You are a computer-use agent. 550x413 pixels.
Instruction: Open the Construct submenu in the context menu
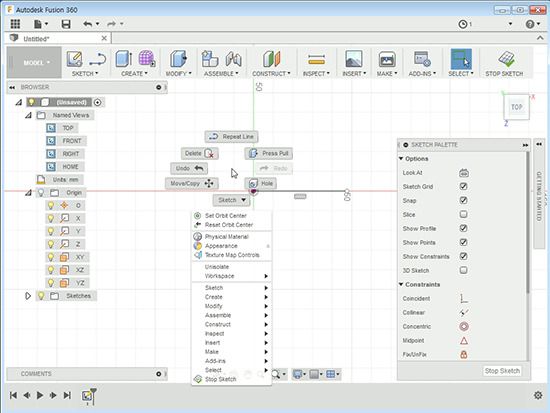232,324
